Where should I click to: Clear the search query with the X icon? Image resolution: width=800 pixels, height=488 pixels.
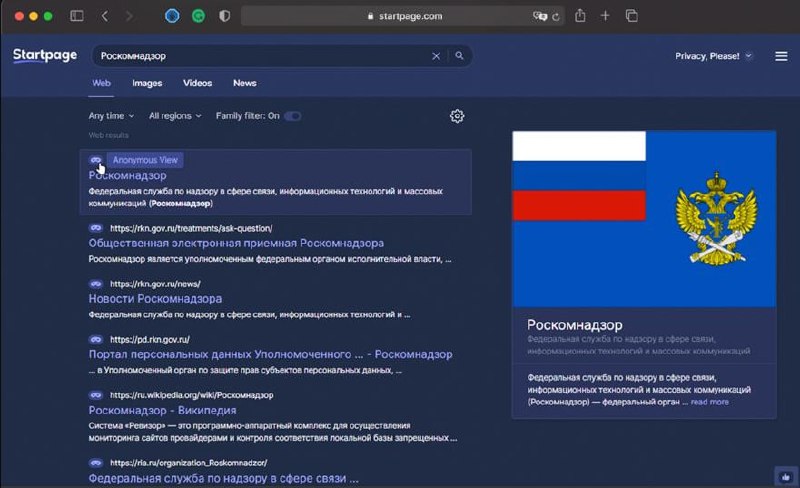point(436,56)
